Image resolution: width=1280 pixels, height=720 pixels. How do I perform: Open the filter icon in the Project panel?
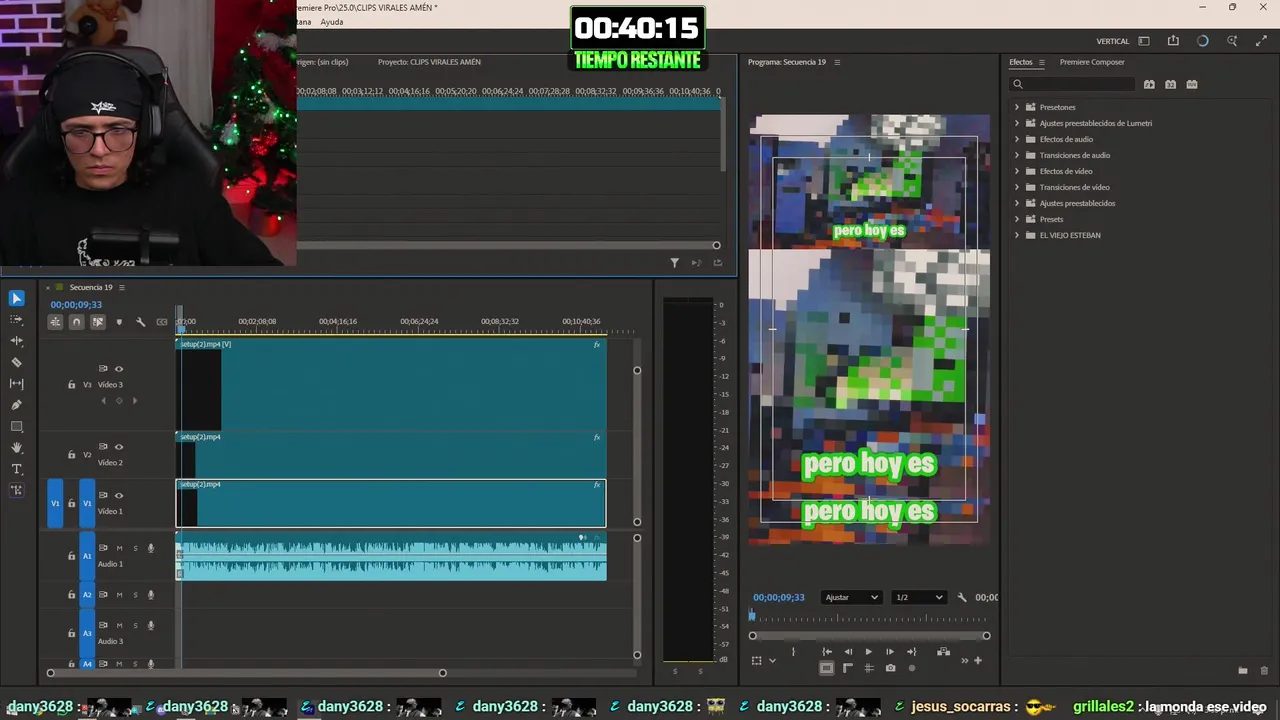674,263
